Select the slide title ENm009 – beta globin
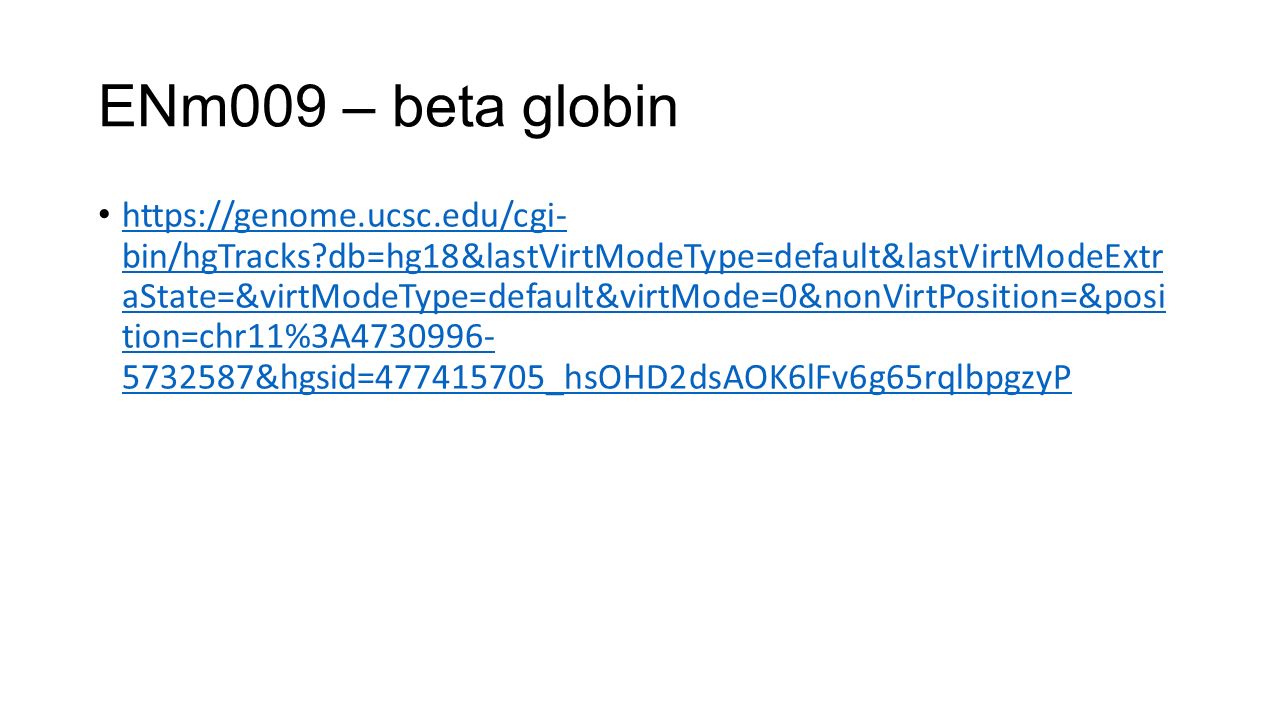Screen dimensions: 1280x720 coord(388,108)
